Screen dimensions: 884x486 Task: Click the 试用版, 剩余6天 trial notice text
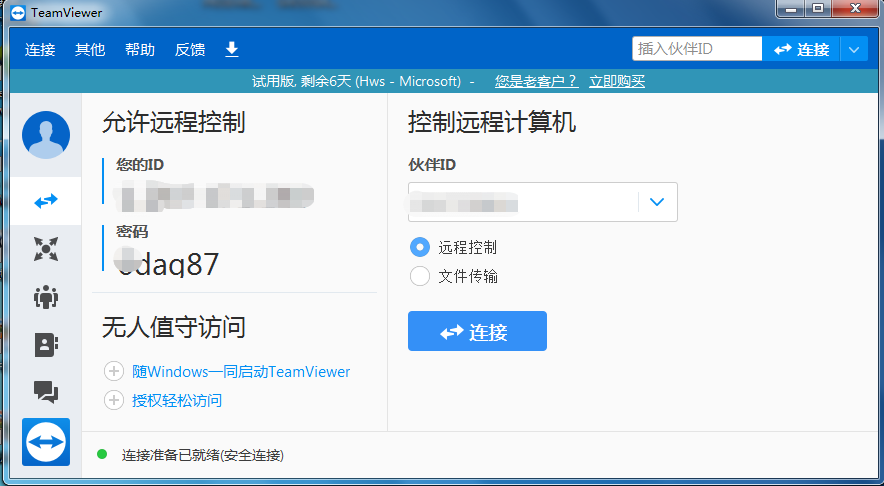(356, 81)
